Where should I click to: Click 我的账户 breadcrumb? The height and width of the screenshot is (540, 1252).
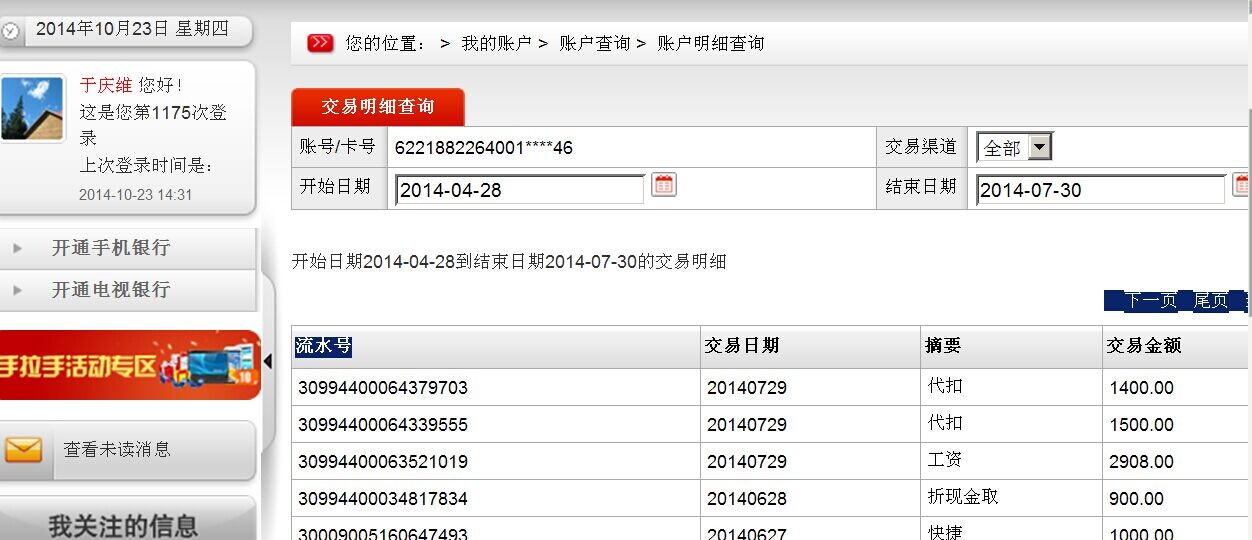pos(496,44)
